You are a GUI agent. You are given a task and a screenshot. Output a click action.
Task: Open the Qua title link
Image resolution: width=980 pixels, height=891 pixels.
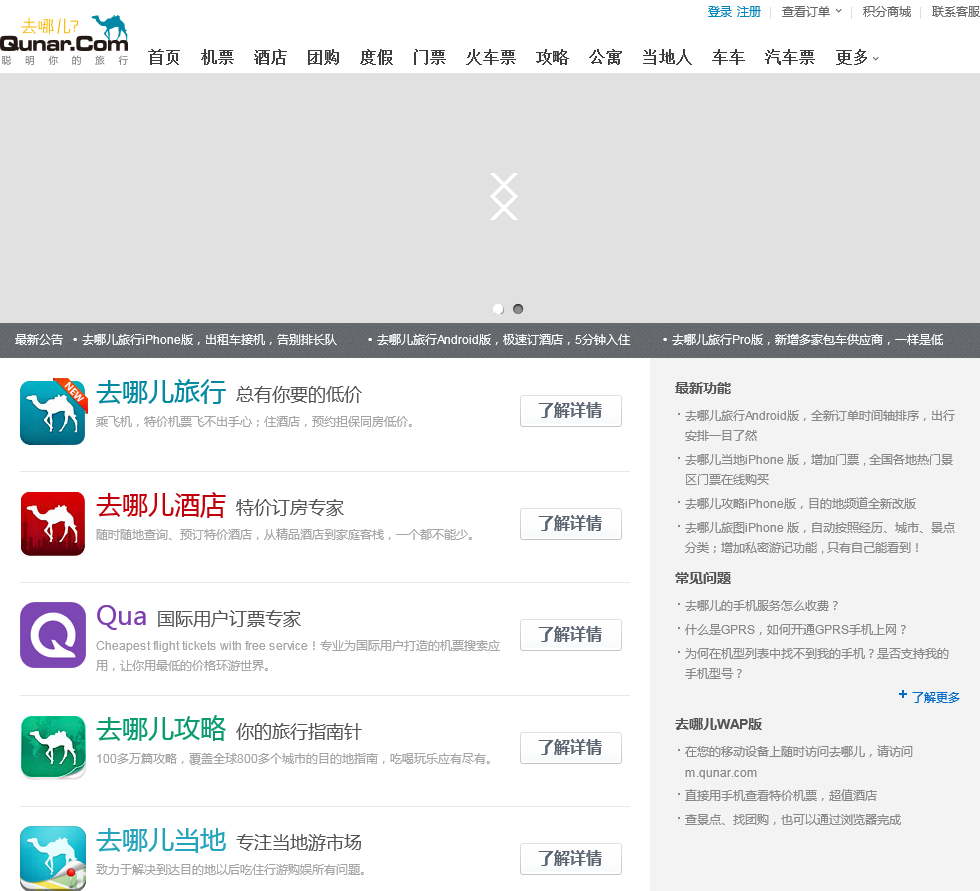(x=121, y=617)
